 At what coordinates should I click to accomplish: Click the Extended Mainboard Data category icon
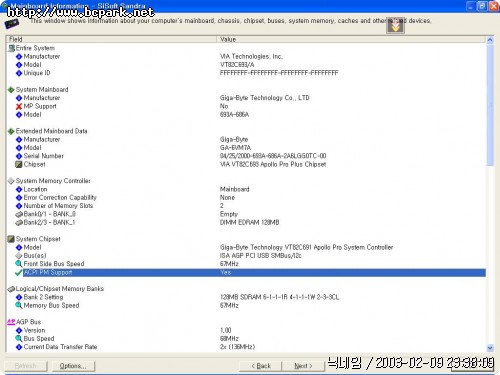11,131
